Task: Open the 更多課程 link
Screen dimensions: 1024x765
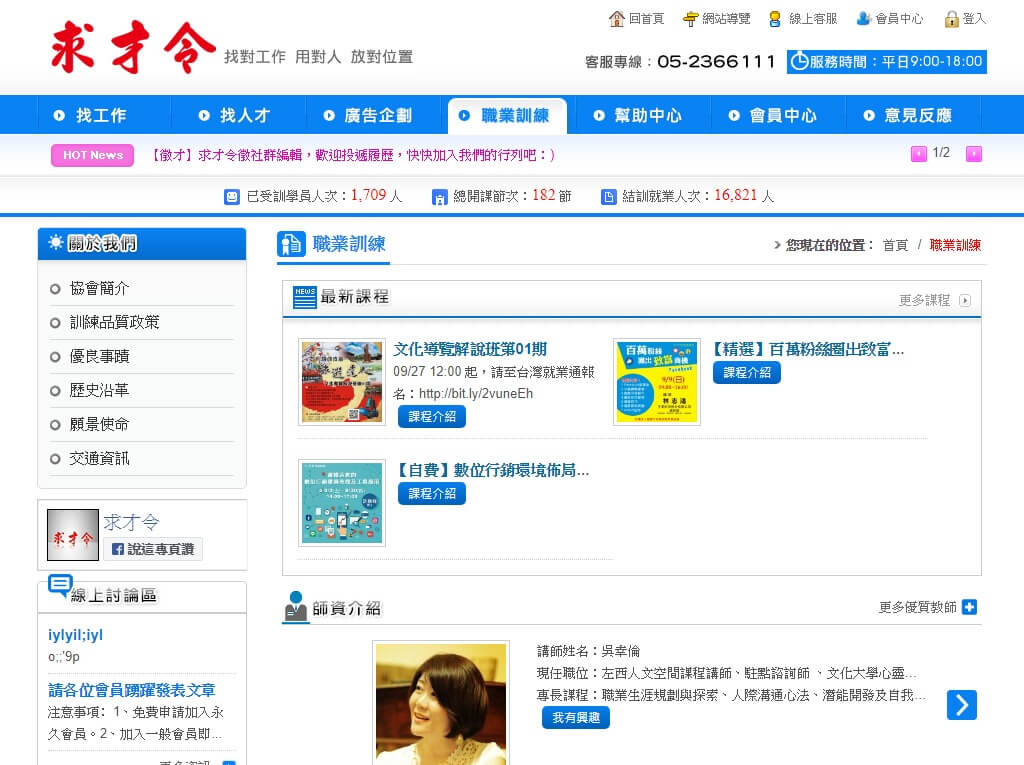Action: 924,301
